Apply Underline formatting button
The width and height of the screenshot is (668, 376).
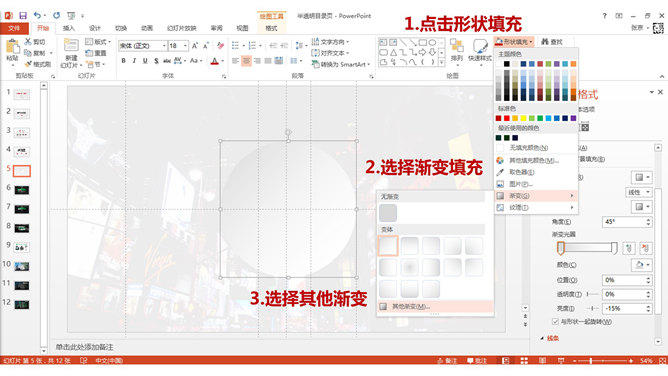pos(145,61)
